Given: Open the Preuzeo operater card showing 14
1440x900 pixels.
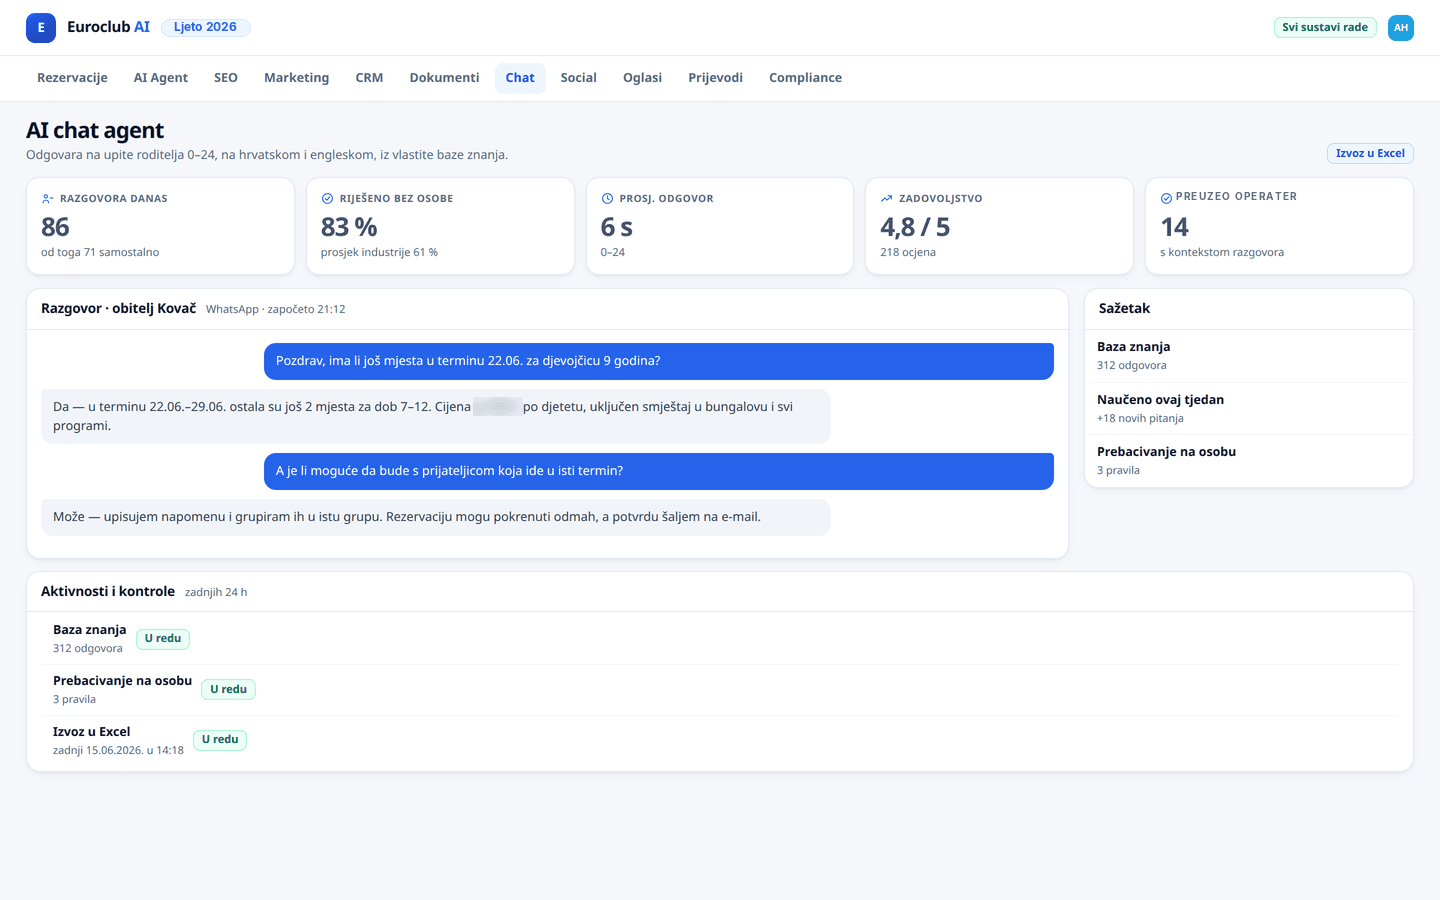Looking at the screenshot, I should coord(1279,226).
